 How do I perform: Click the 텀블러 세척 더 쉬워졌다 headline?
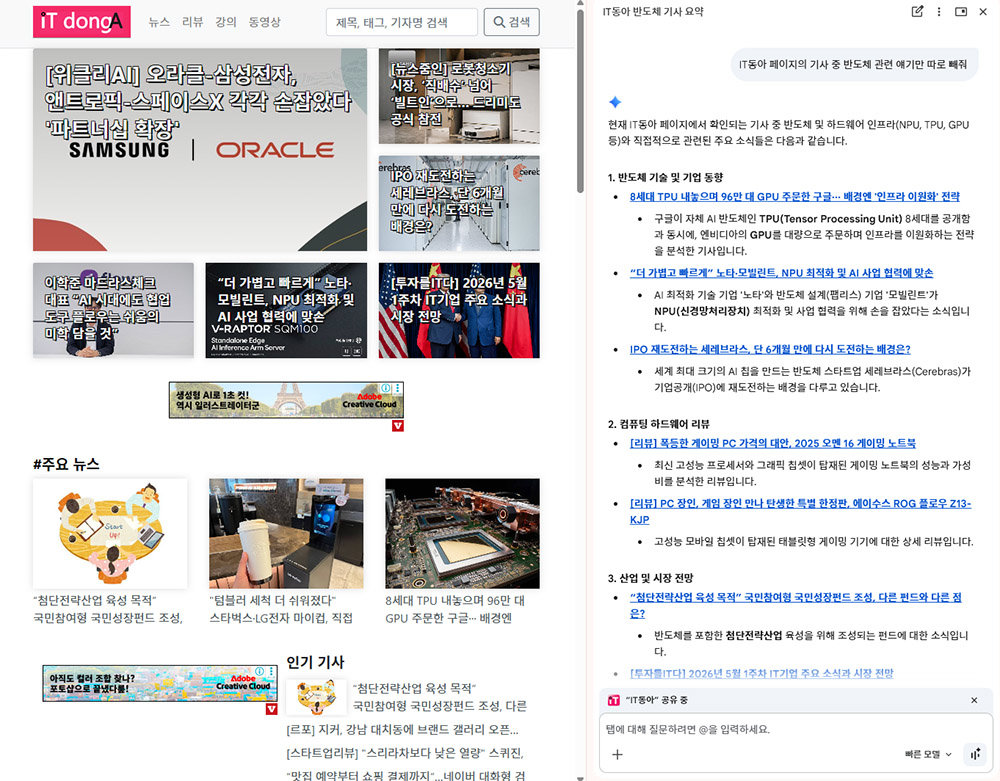click(x=281, y=609)
